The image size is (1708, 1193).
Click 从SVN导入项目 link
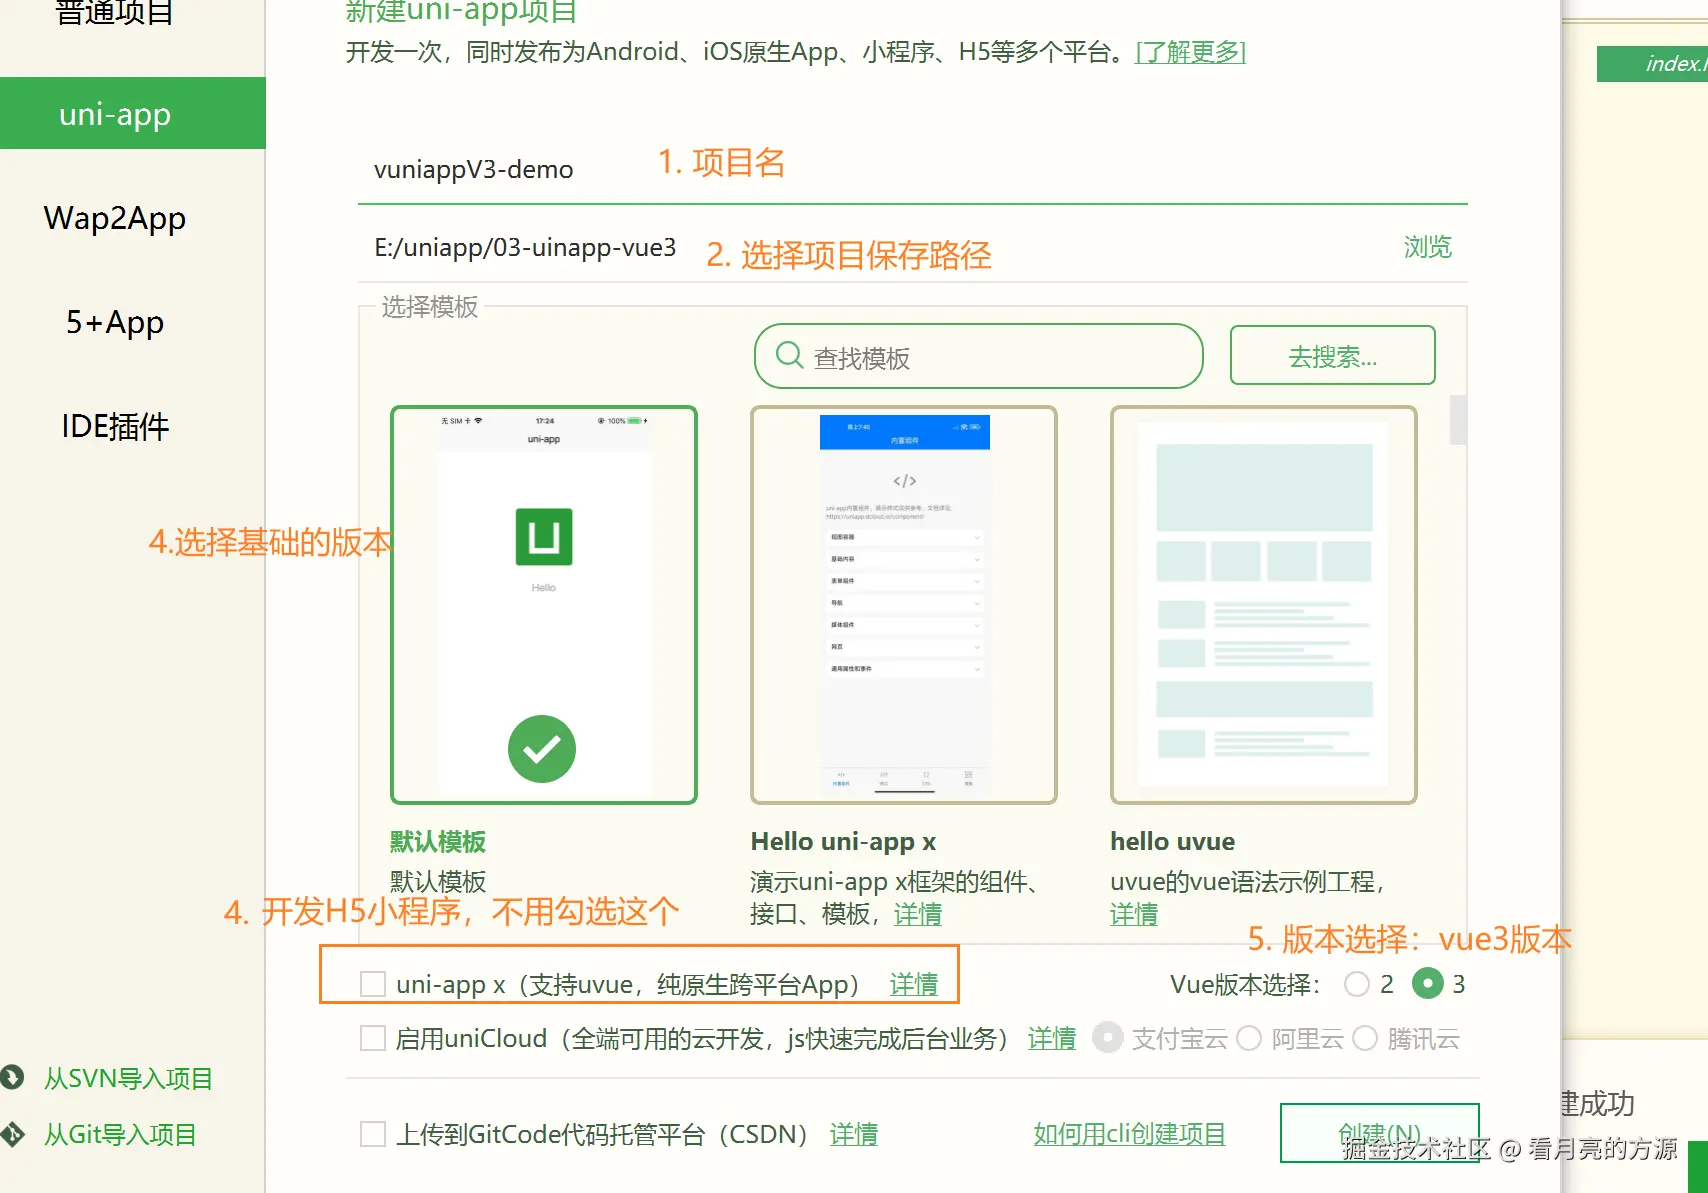(128, 1078)
